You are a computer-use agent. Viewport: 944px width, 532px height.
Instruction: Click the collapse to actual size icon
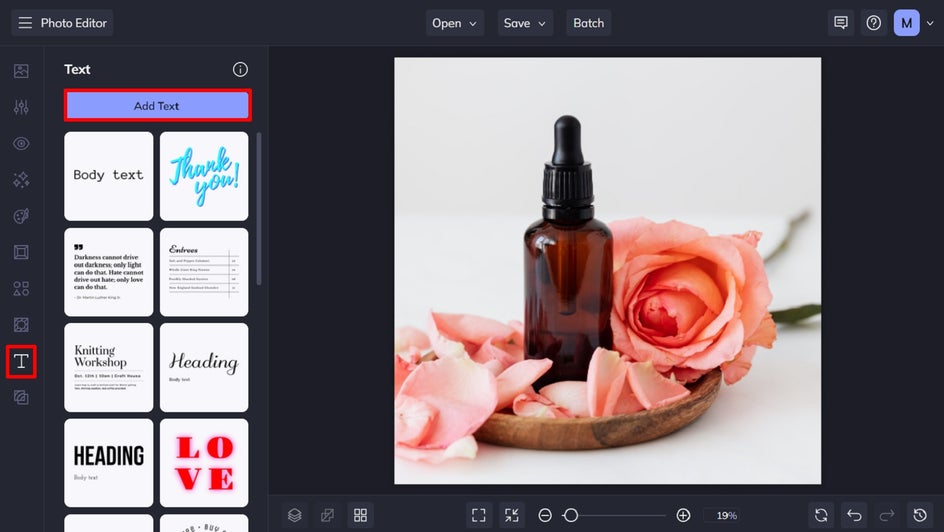pos(512,515)
